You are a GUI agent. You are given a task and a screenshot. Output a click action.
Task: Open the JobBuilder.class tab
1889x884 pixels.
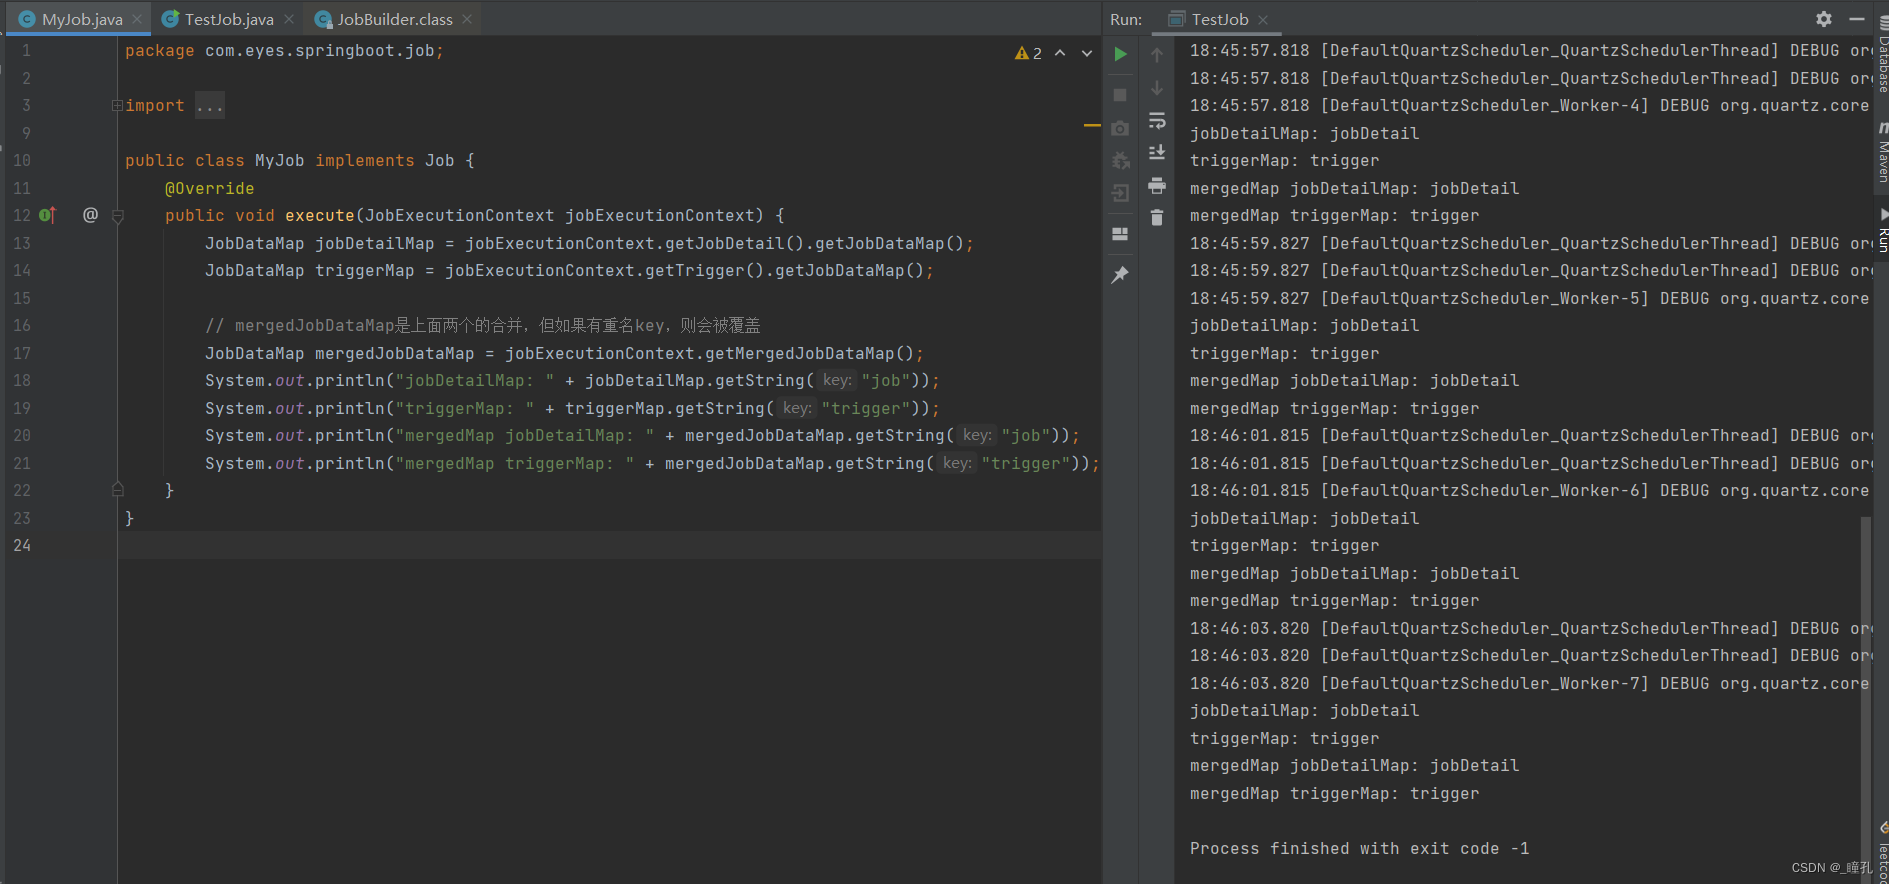[x=394, y=19]
